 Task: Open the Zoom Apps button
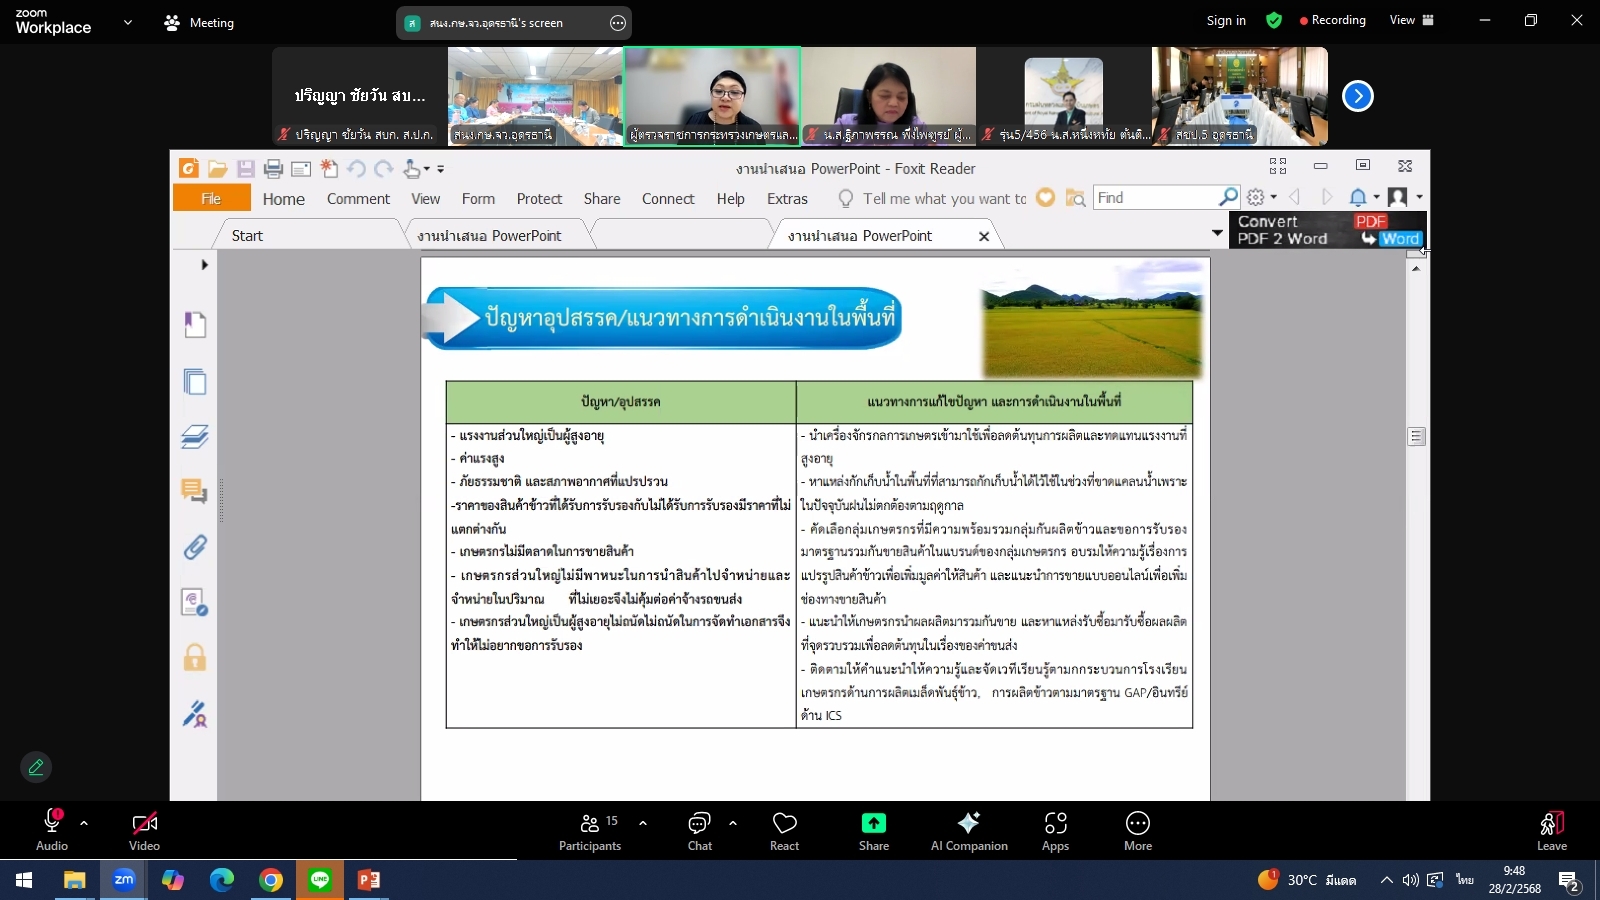tap(1056, 830)
